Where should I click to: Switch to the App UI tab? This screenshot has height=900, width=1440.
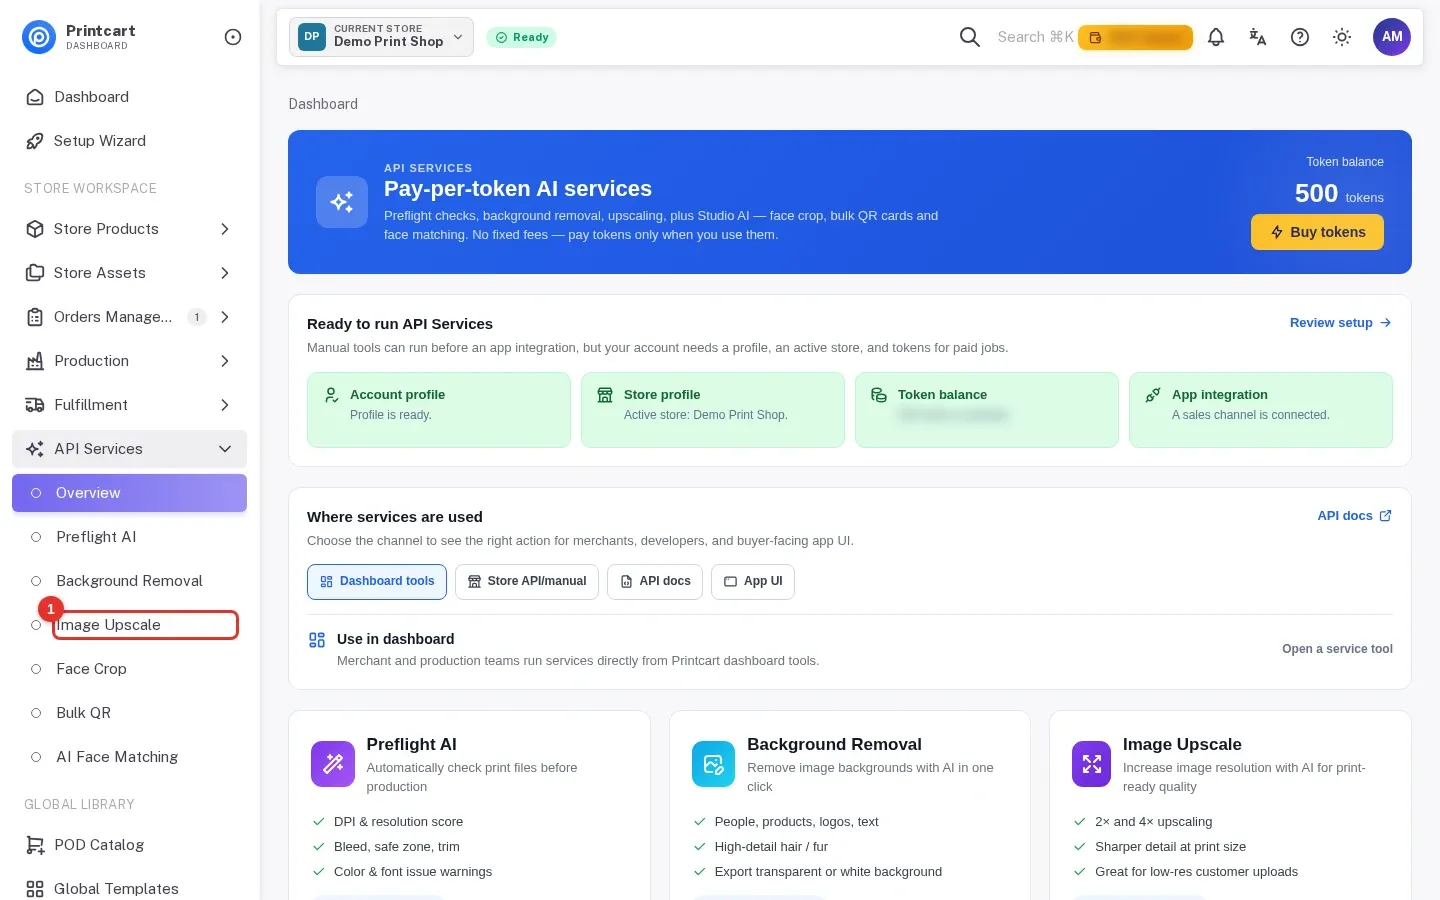[753, 582]
